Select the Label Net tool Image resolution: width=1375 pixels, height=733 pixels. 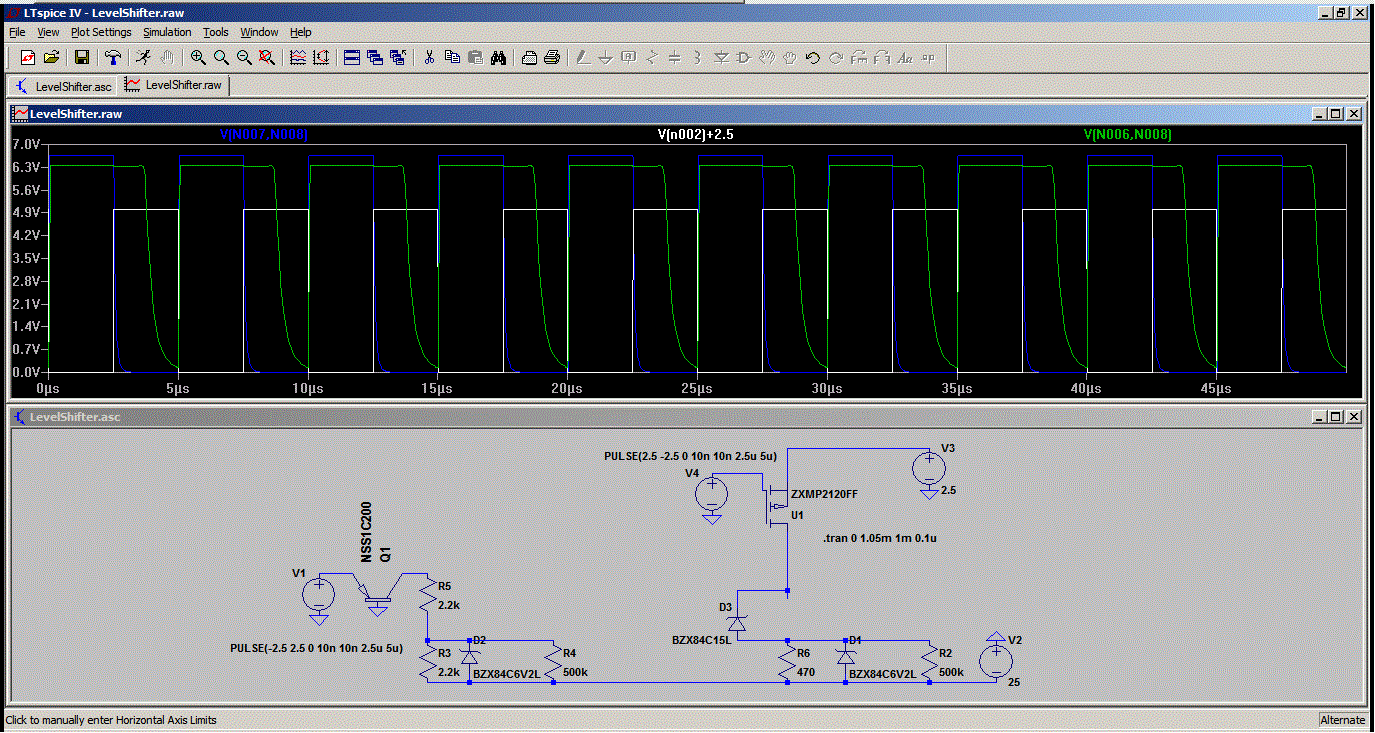tap(629, 58)
